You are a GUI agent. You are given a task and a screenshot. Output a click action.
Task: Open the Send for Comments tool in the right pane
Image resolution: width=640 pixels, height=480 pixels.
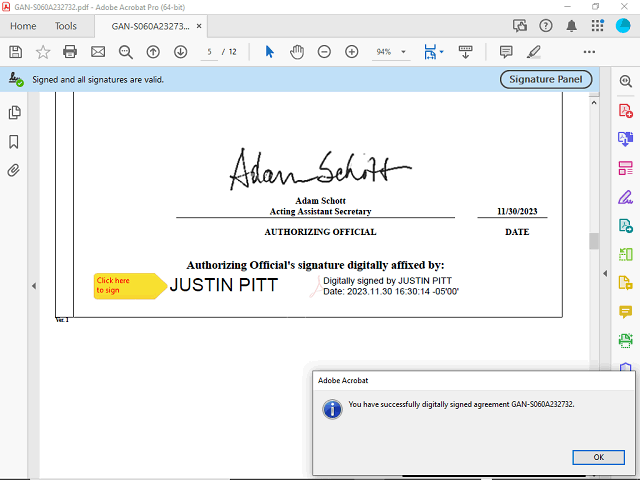pos(625,282)
